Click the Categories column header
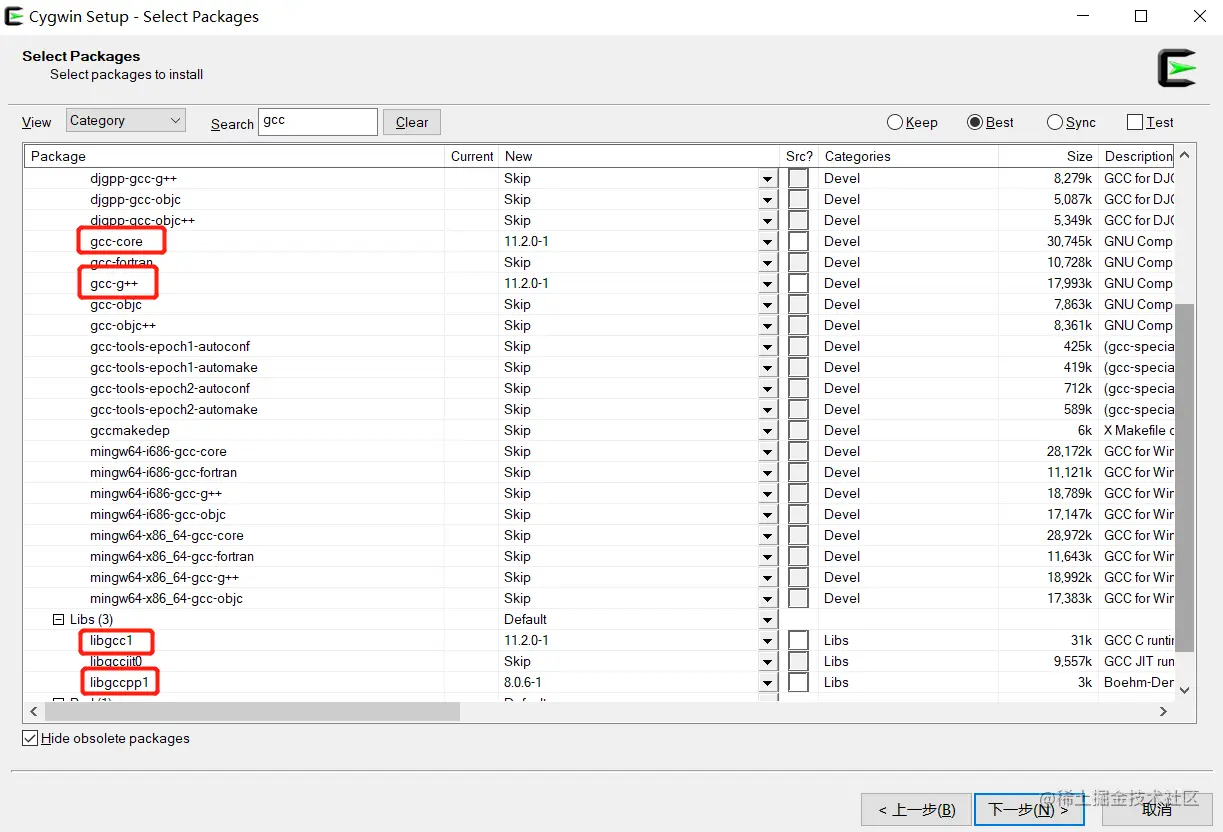The width and height of the screenshot is (1223, 832). point(908,156)
